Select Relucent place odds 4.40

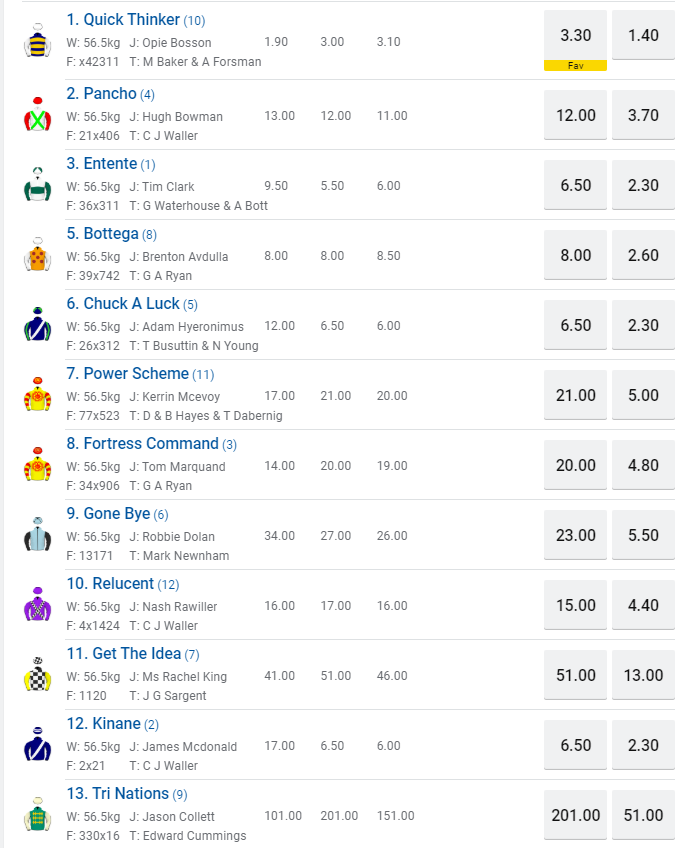(643, 605)
